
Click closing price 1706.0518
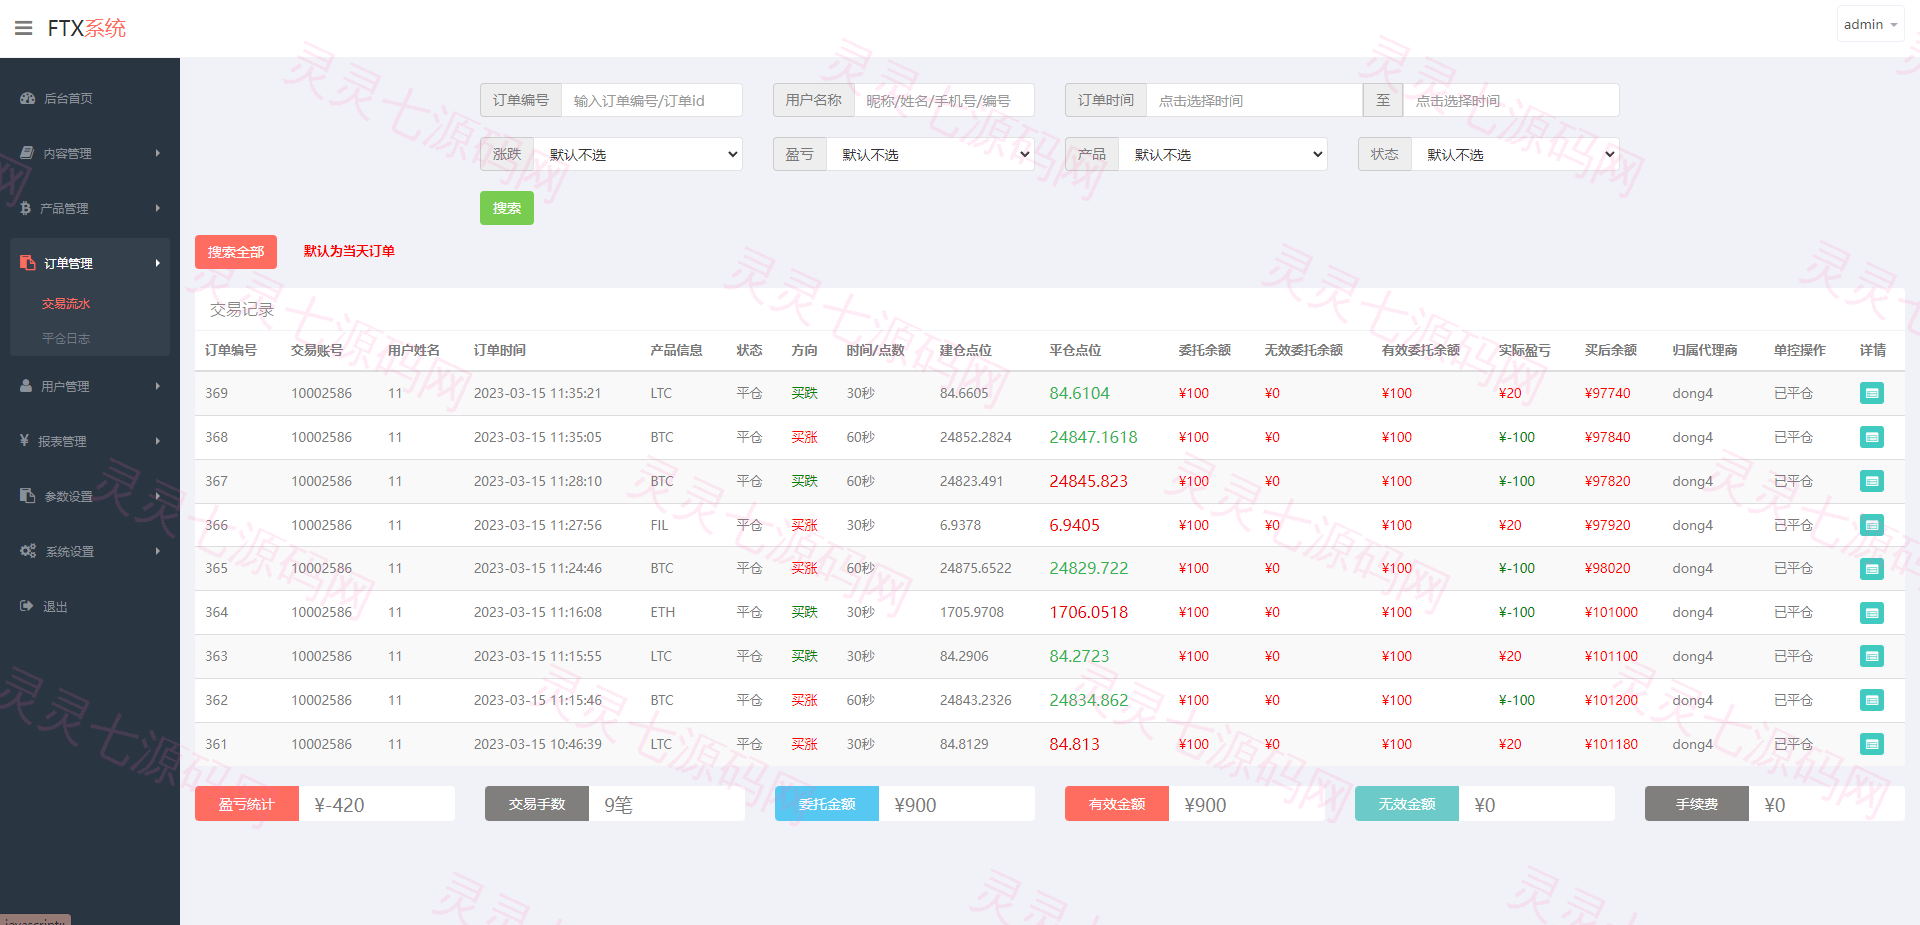[x=1088, y=612]
